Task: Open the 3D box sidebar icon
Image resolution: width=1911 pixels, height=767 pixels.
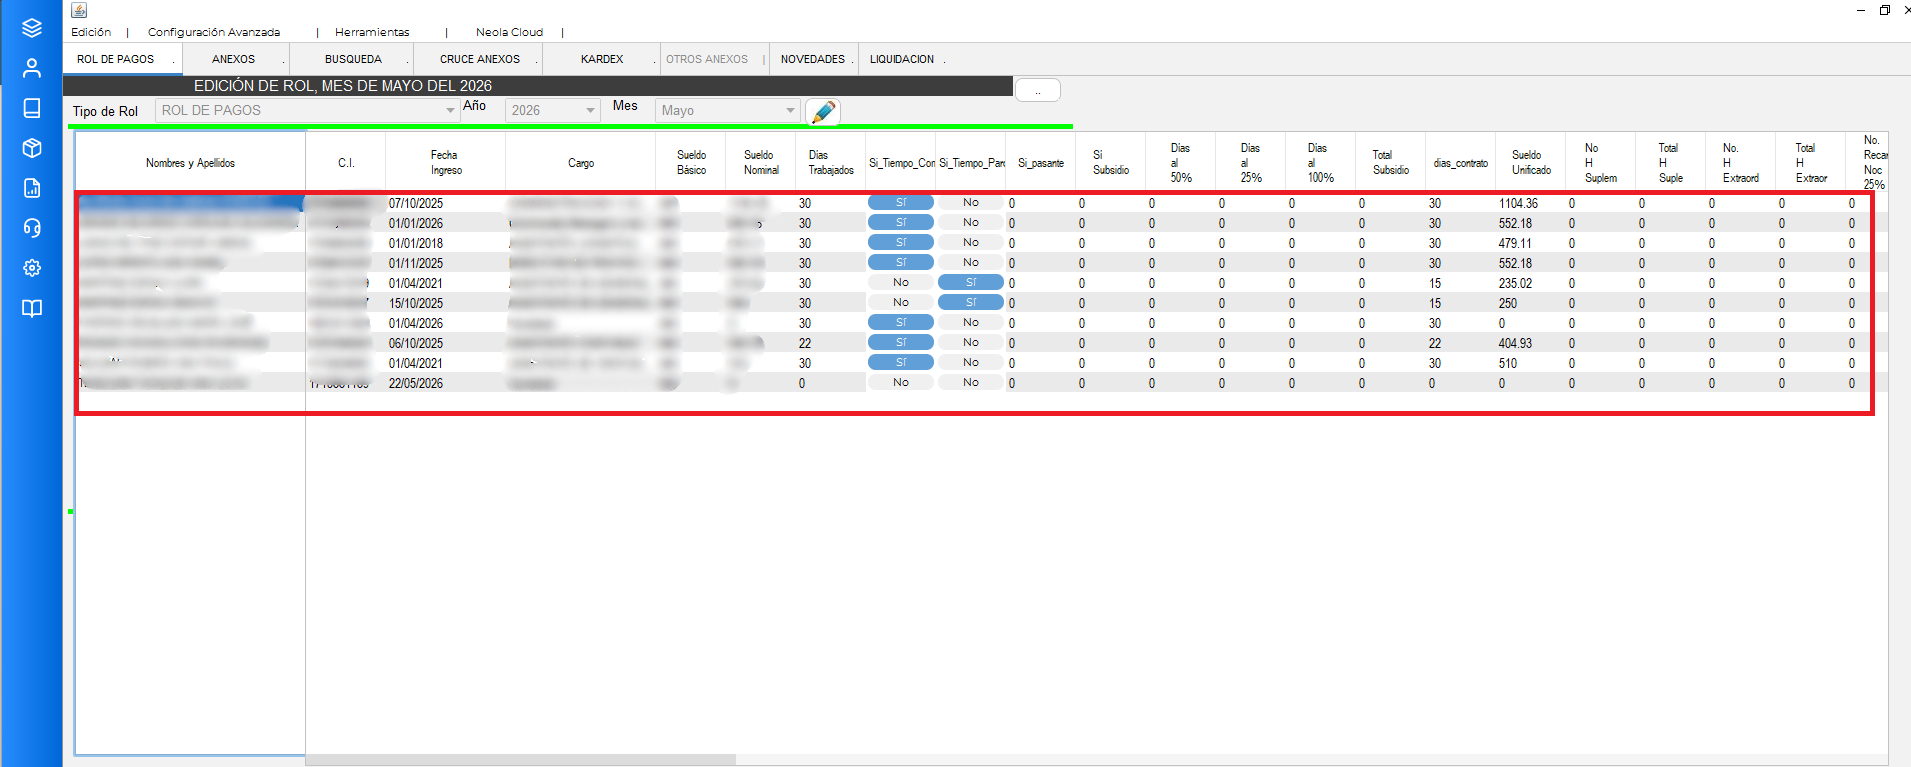Action: tap(32, 148)
